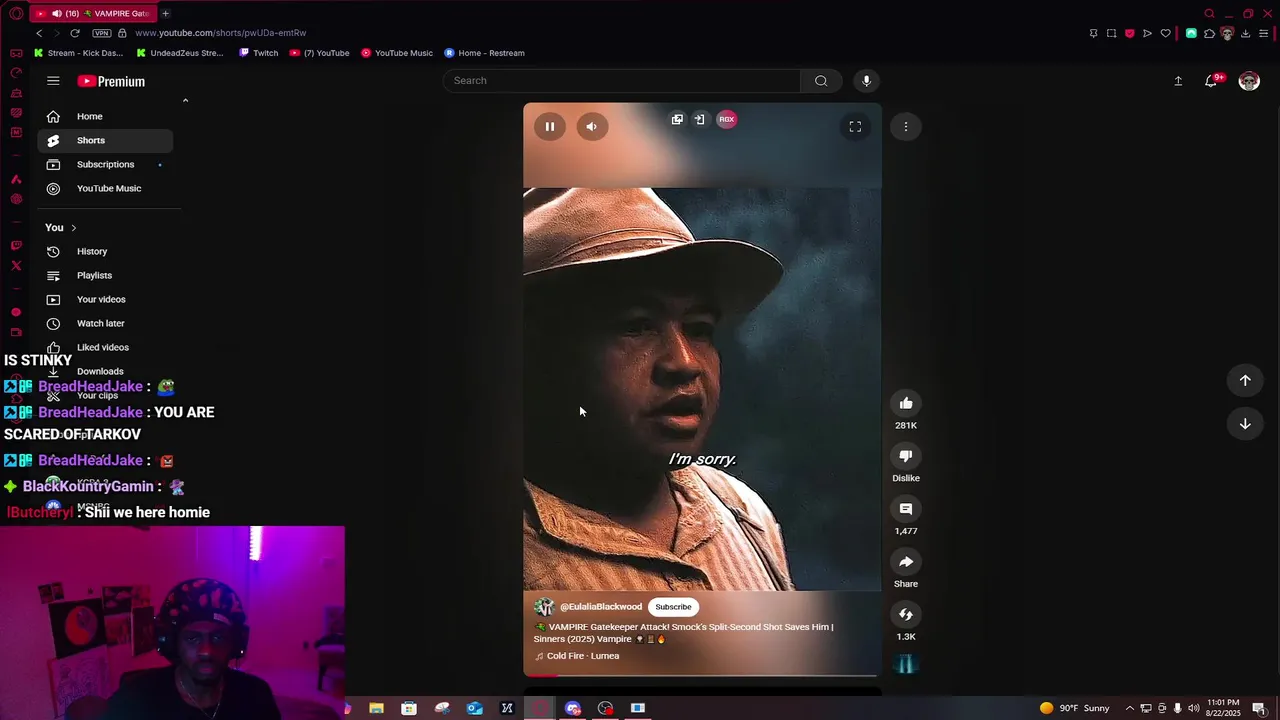Viewport: 1280px width, 720px height.
Task: Take a snapshot with the toolbar capture icon
Action: click(x=1111, y=33)
